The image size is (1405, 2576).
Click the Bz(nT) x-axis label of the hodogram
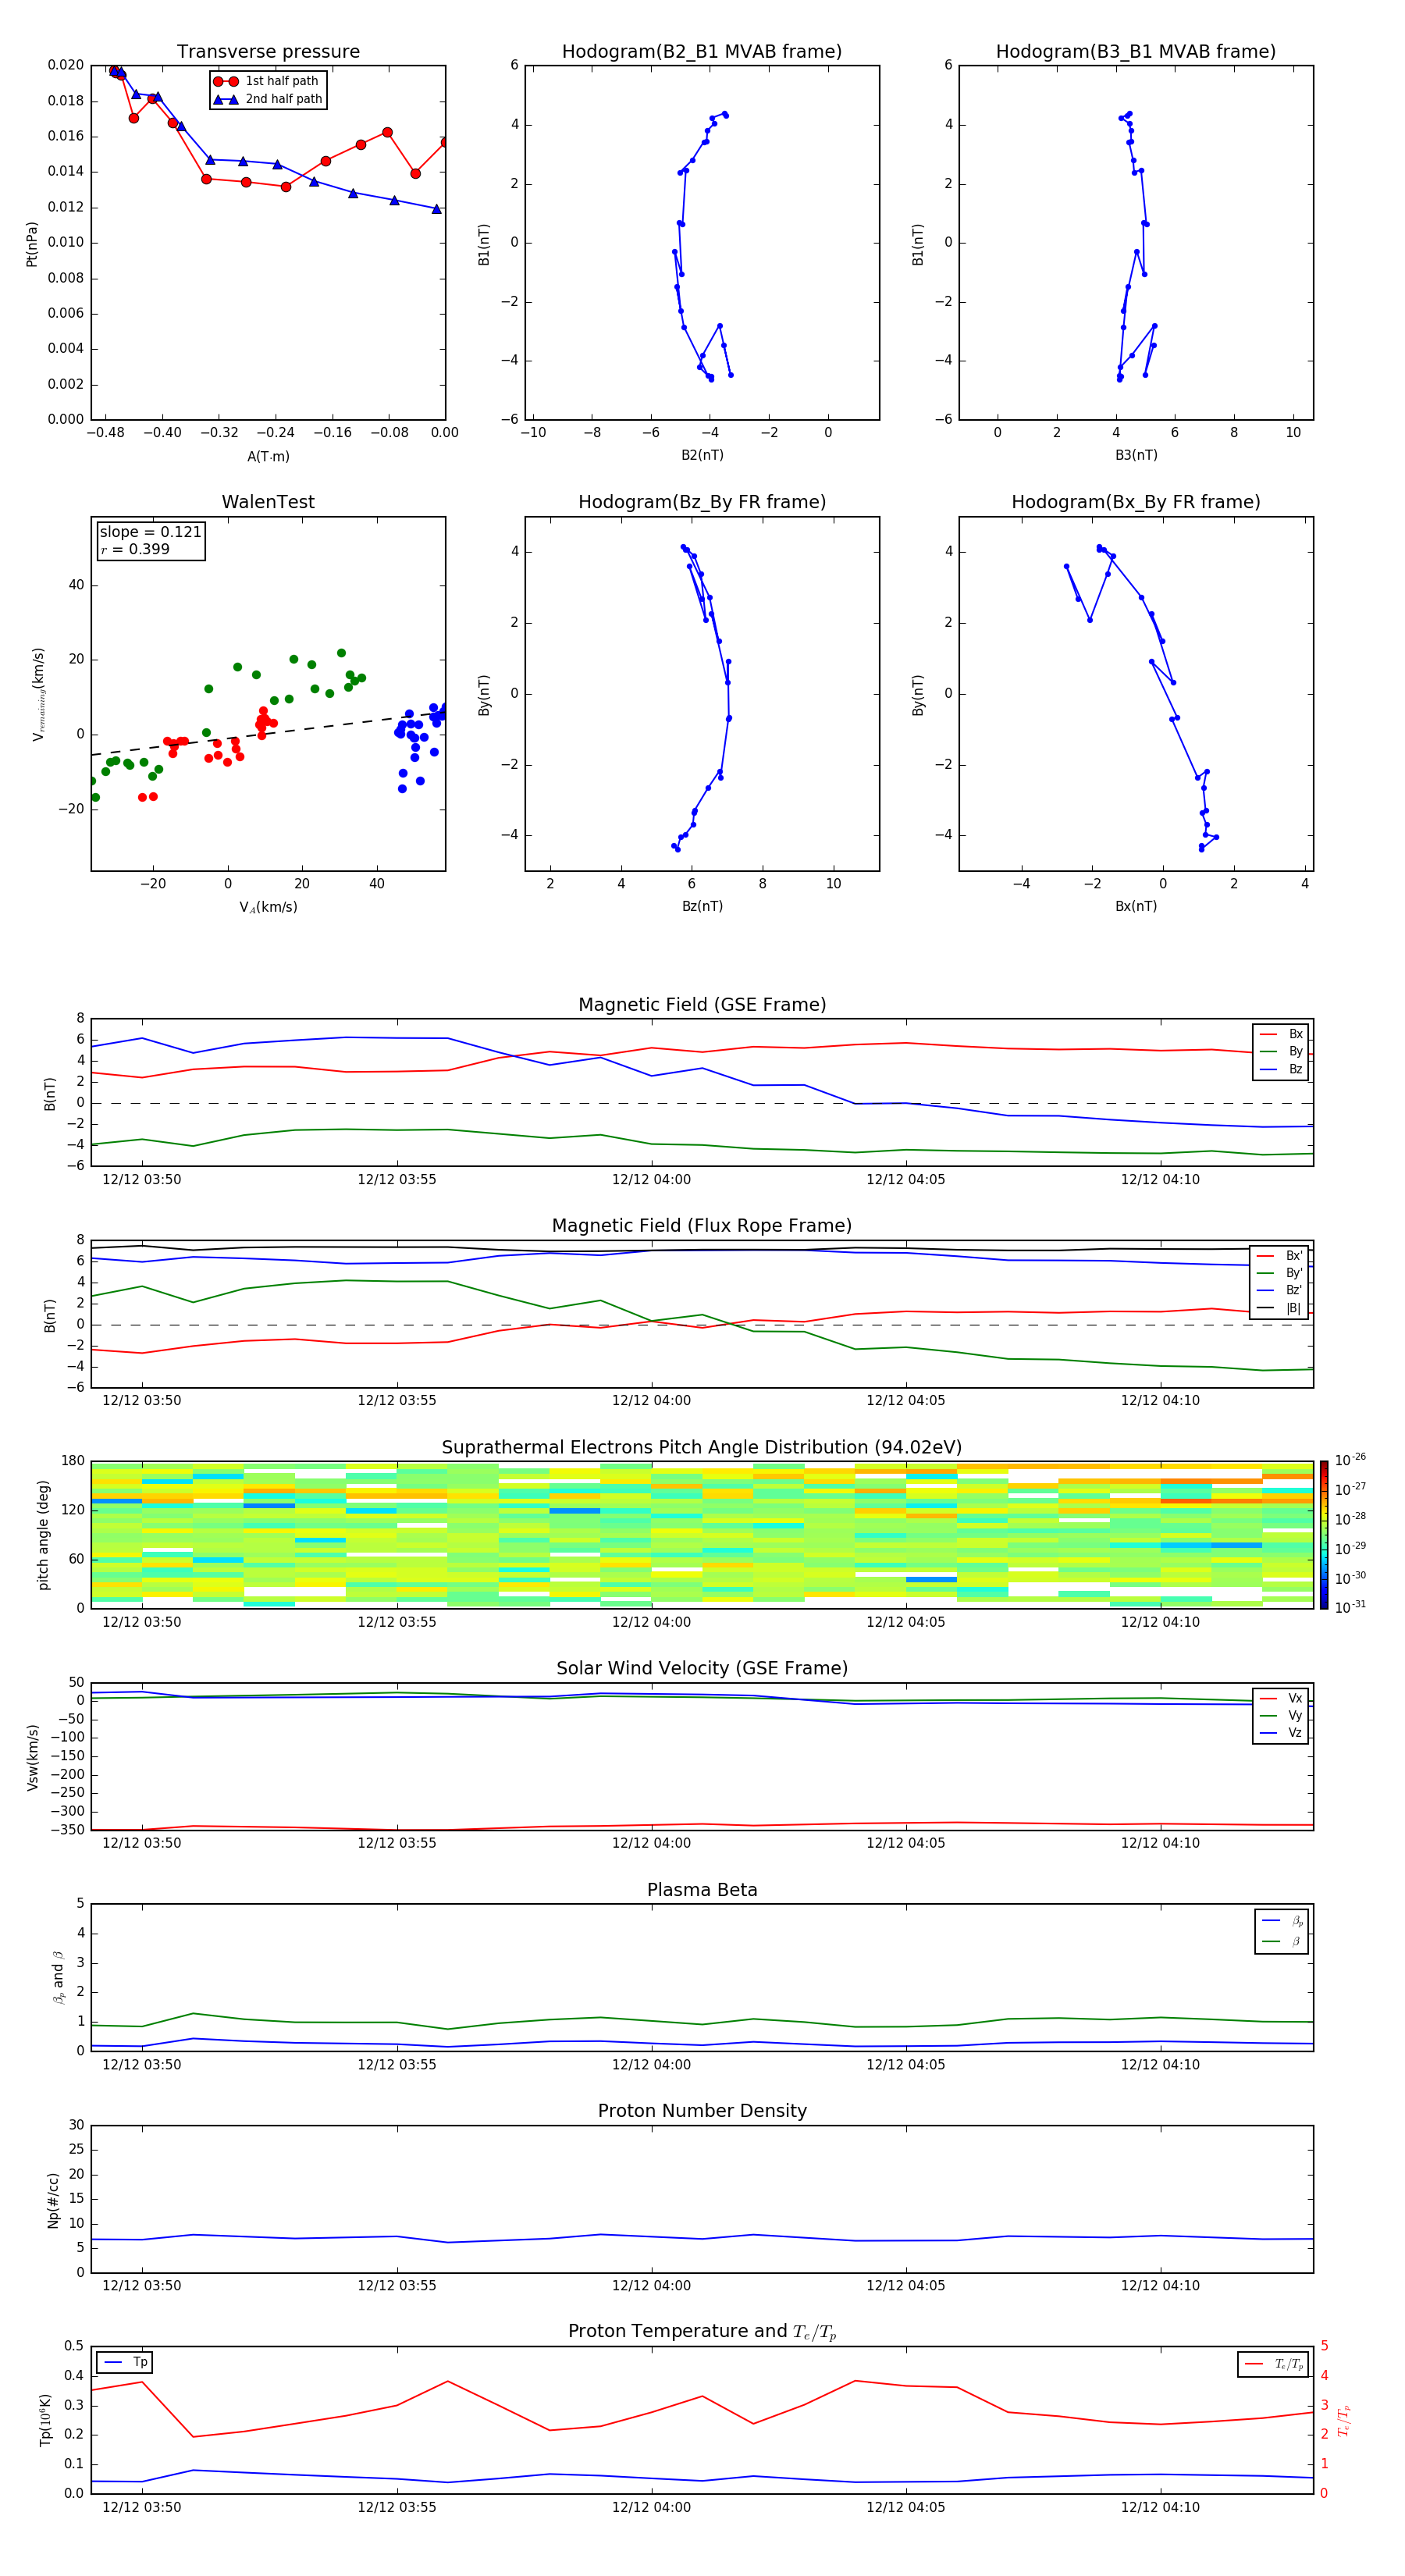point(701,906)
